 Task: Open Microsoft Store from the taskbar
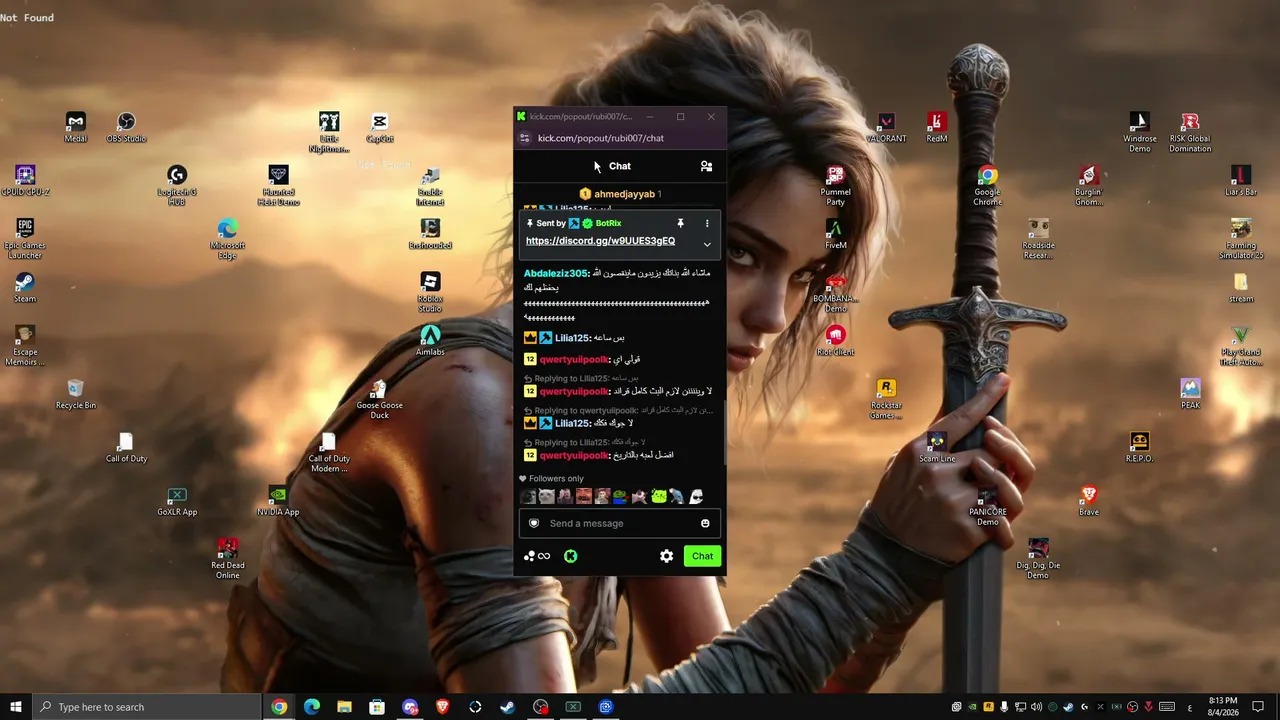[377, 707]
